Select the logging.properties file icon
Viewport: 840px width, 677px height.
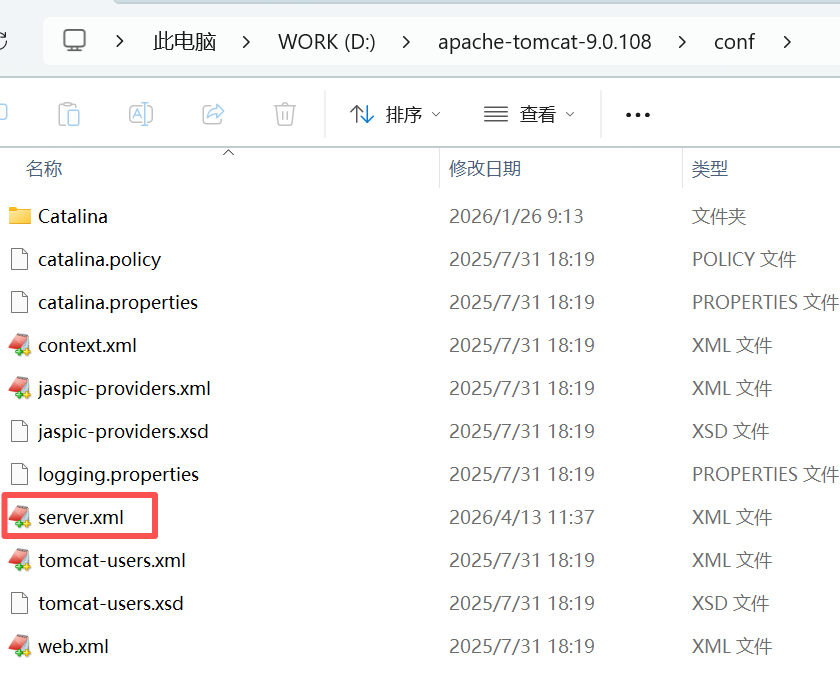[x=20, y=474]
